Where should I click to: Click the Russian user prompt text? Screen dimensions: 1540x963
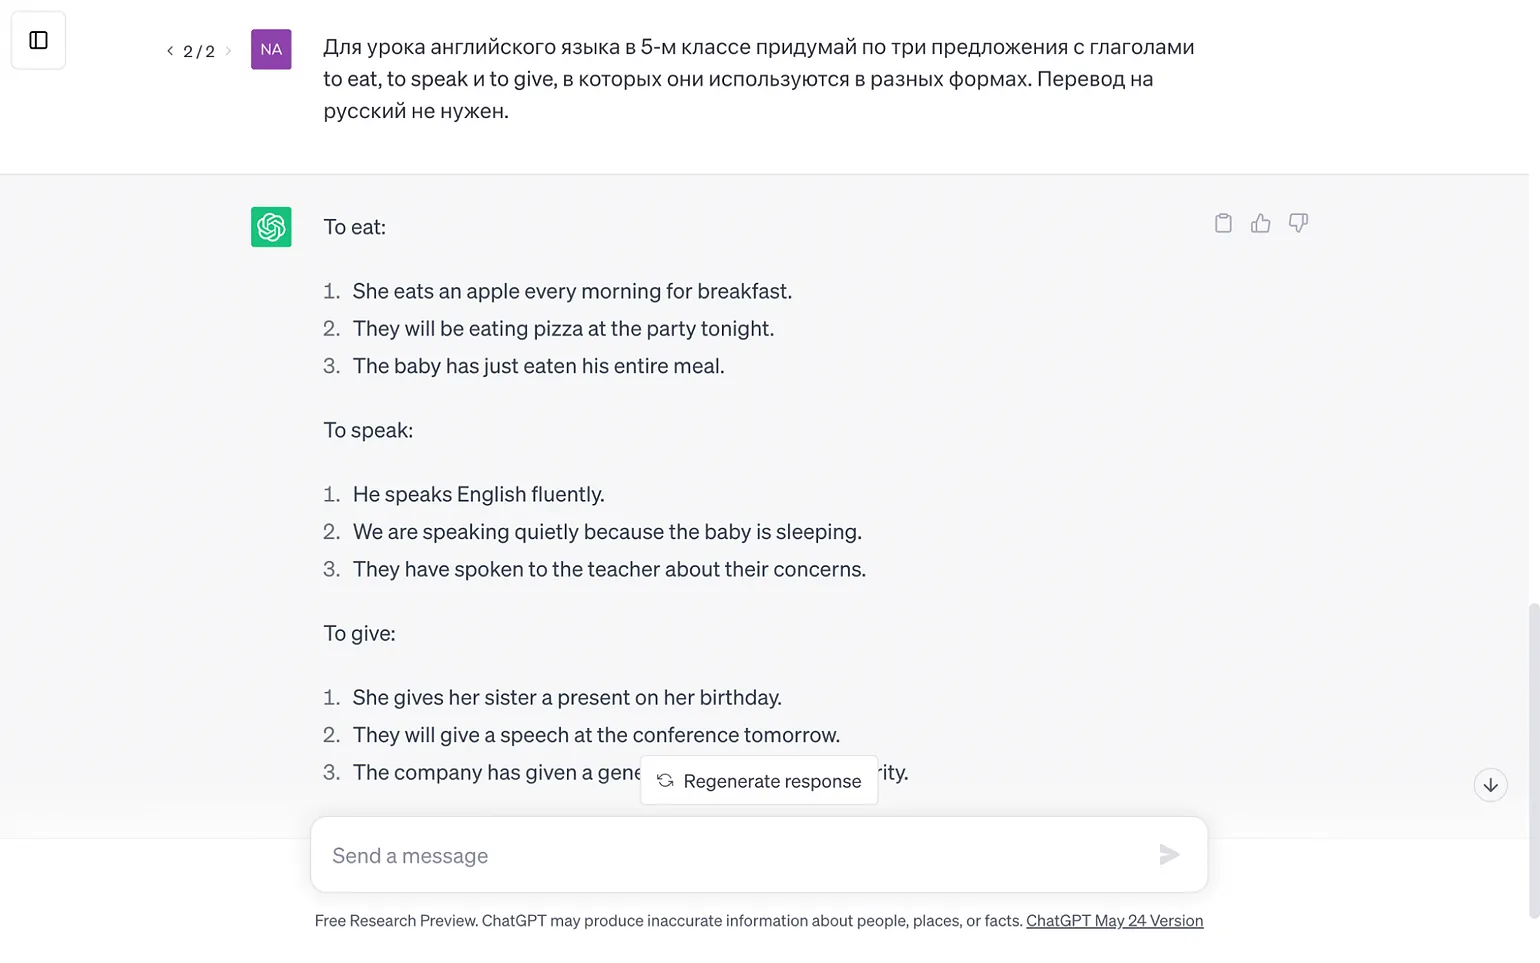[758, 78]
